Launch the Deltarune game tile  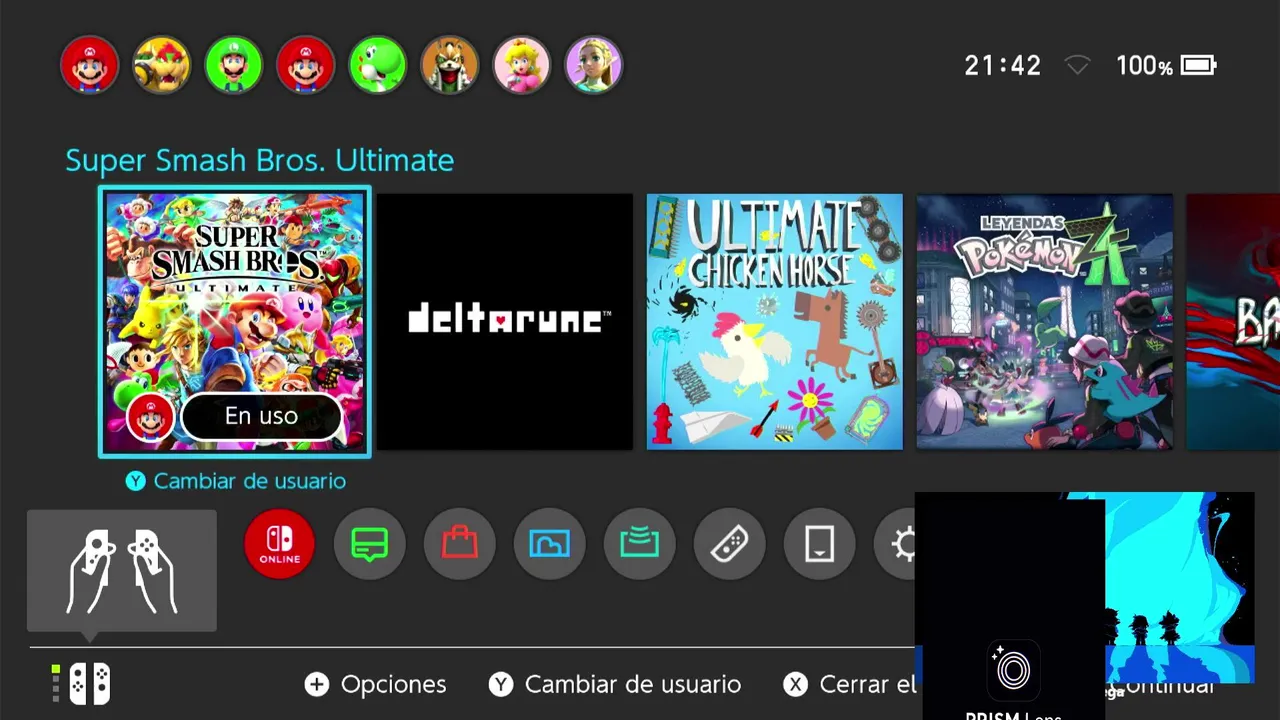click(505, 322)
